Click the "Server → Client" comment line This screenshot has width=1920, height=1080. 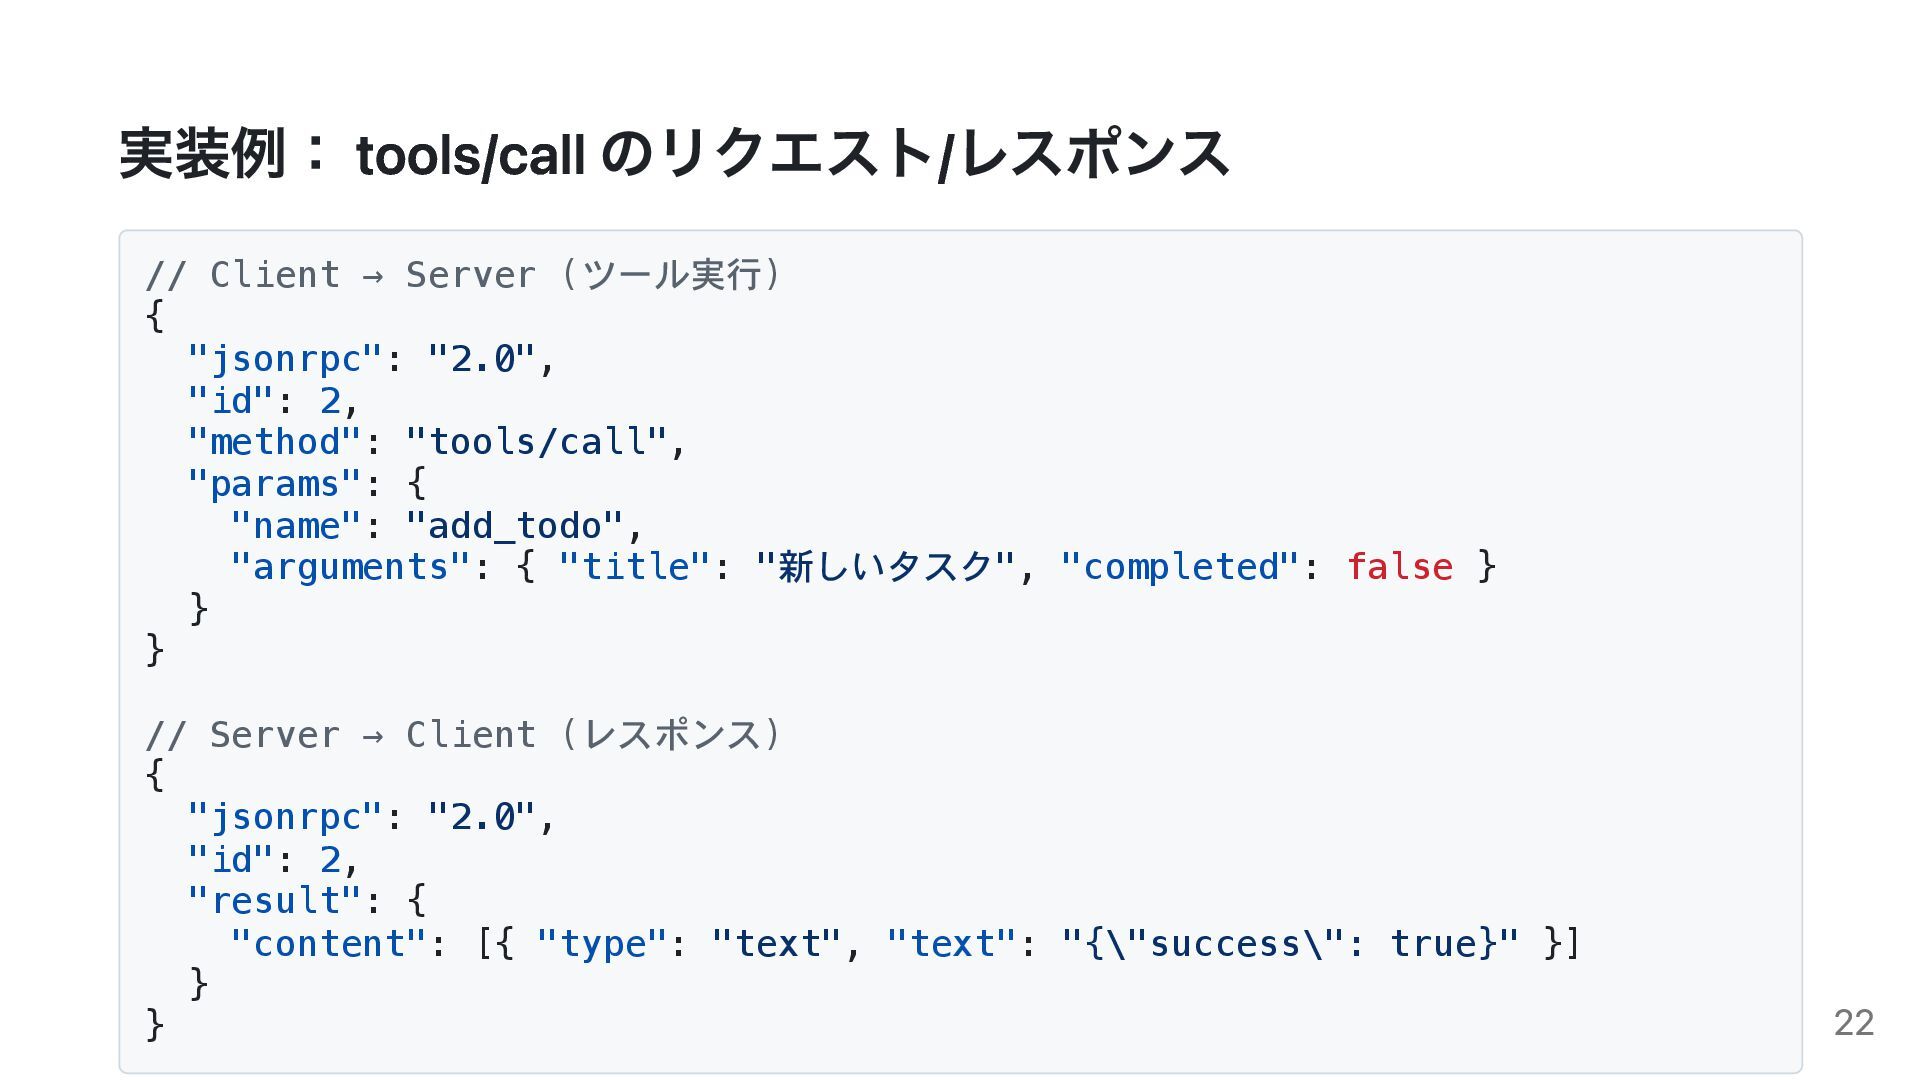pos(463,735)
